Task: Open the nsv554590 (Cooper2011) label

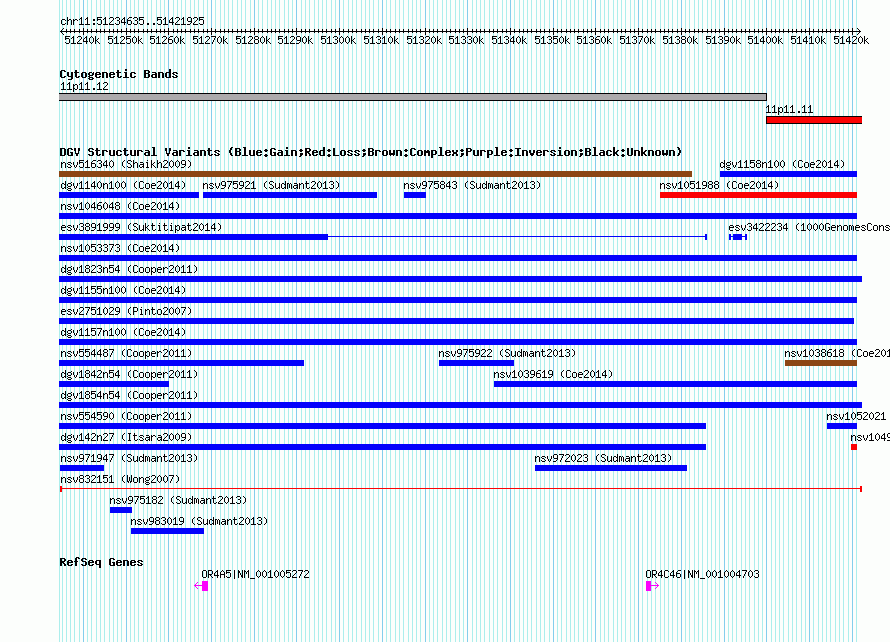Action: point(126,417)
